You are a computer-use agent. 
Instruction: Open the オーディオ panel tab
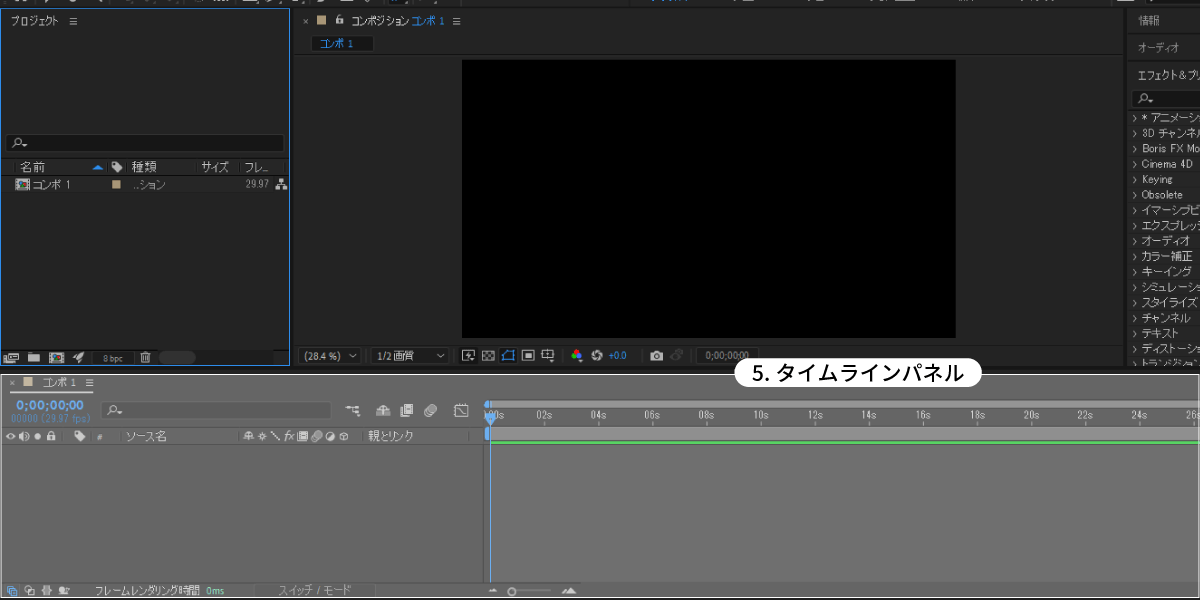click(x=1158, y=47)
